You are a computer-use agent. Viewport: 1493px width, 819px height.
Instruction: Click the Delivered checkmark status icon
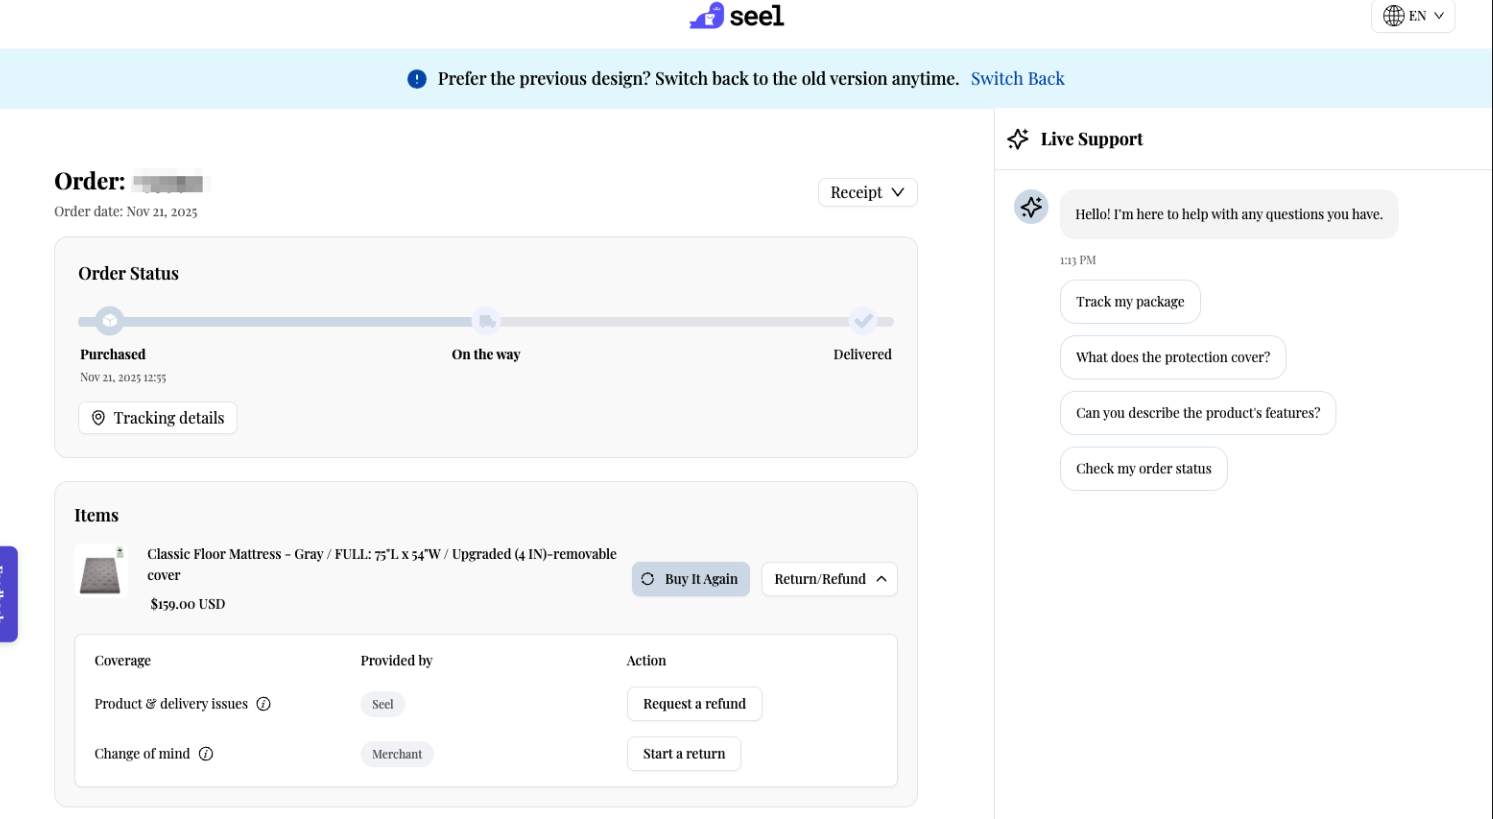click(x=863, y=321)
